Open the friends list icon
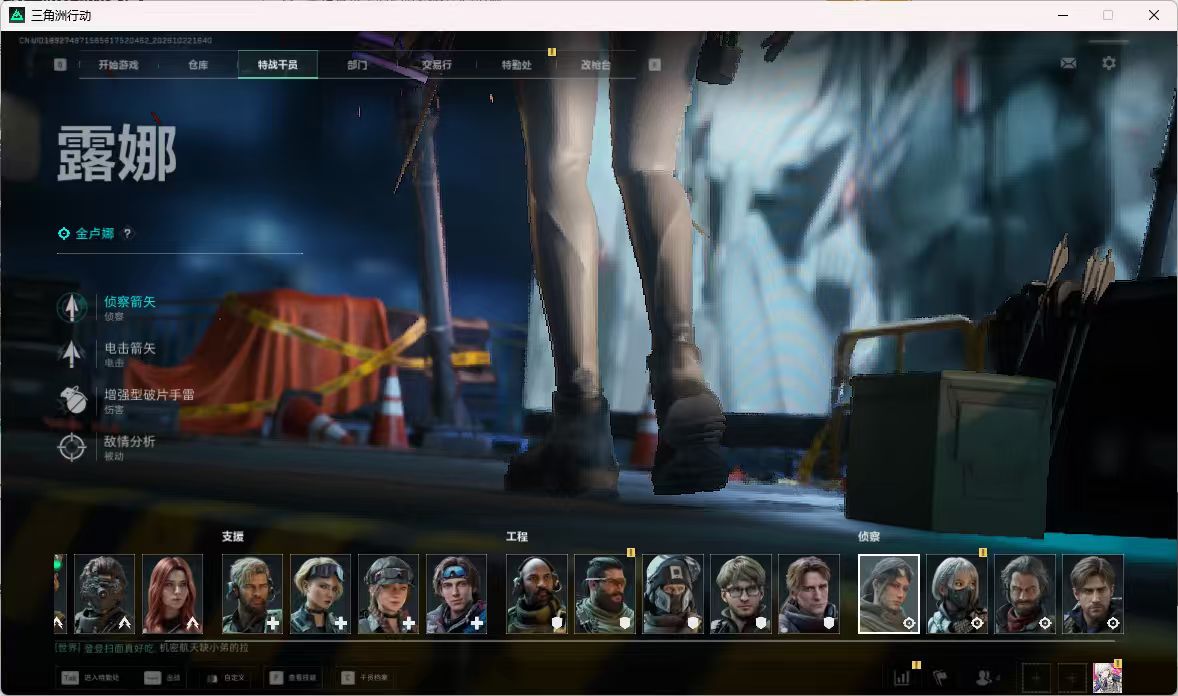 click(985, 678)
